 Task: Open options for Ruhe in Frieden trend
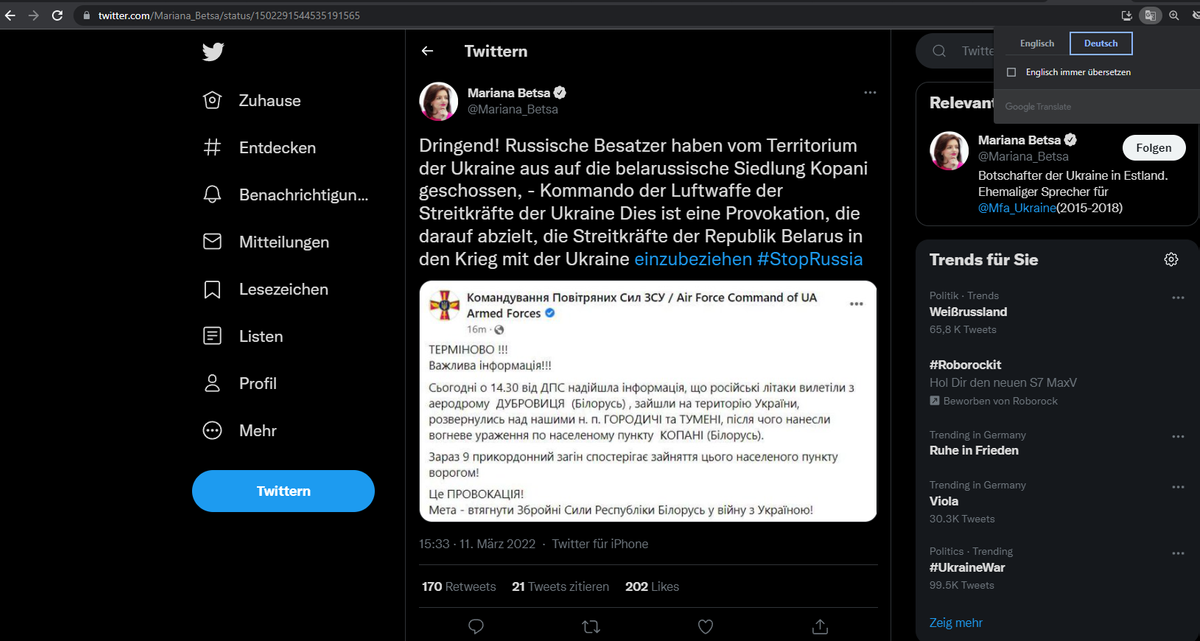coord(1177,436)
